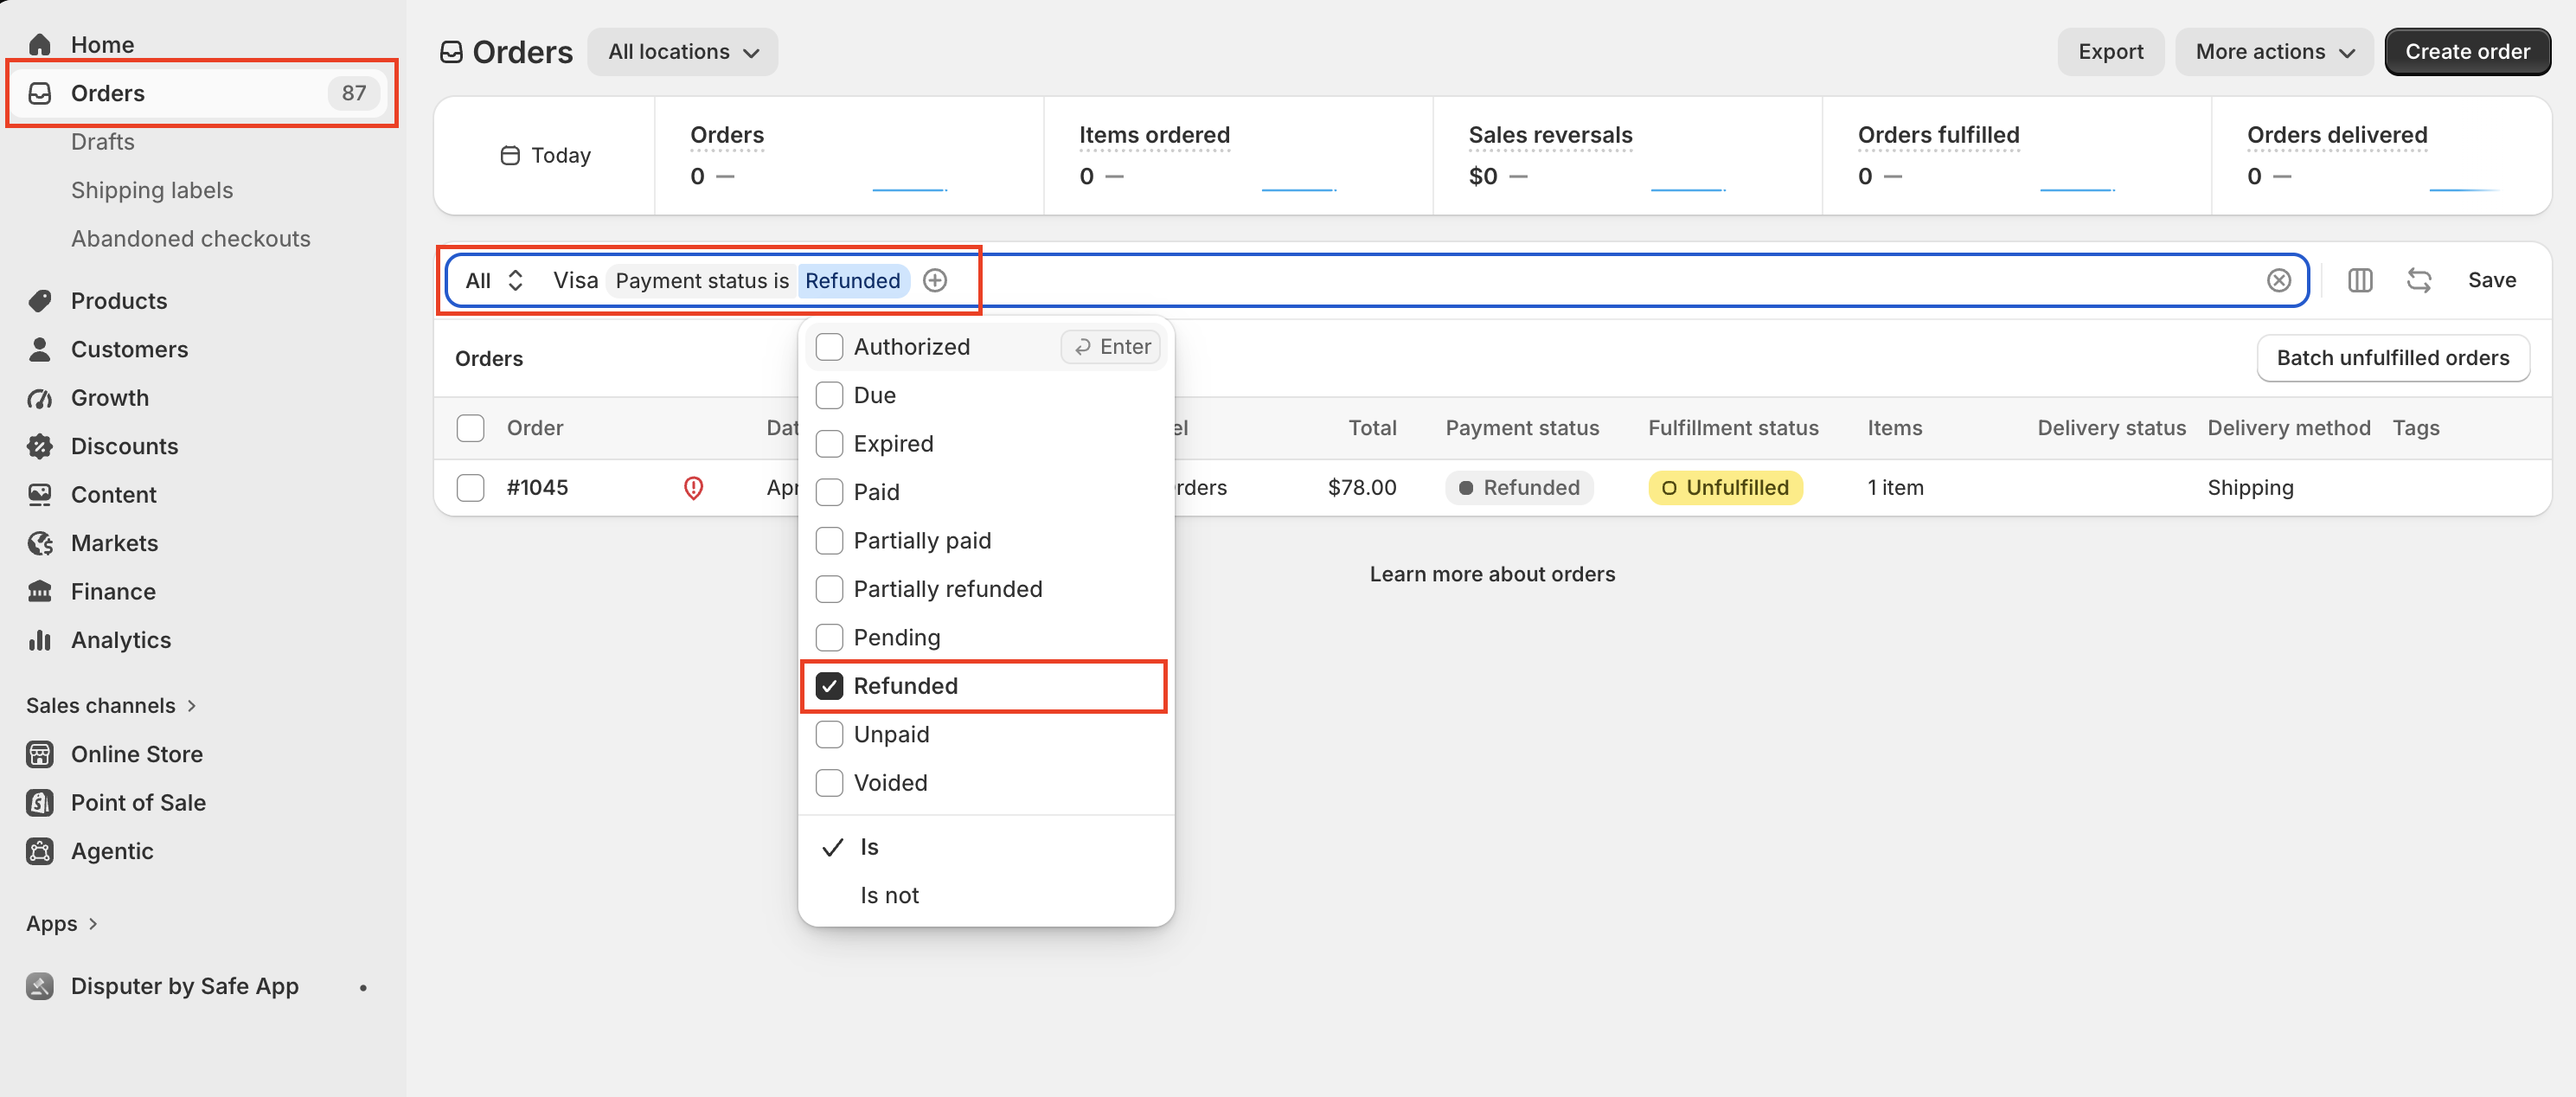2576x1097 pixels.
Task: Click the Content image icon
Action: 40,495
